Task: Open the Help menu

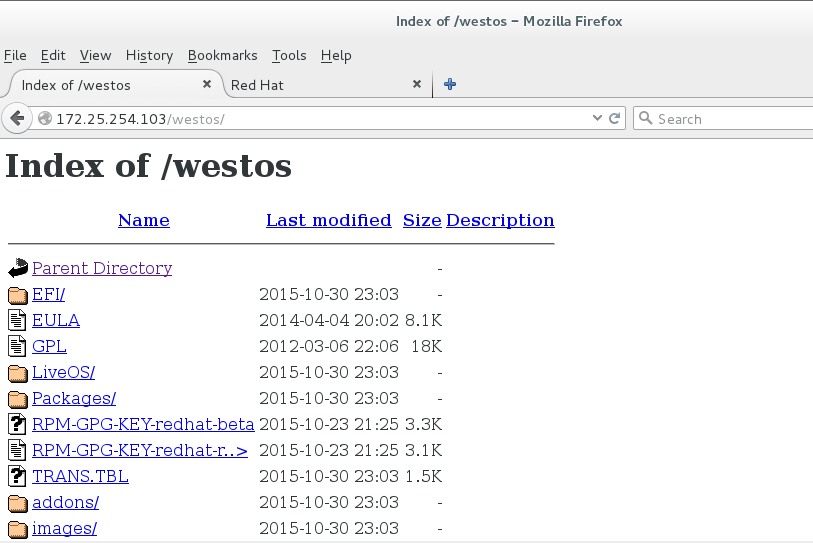Action: tap(336, 55)
